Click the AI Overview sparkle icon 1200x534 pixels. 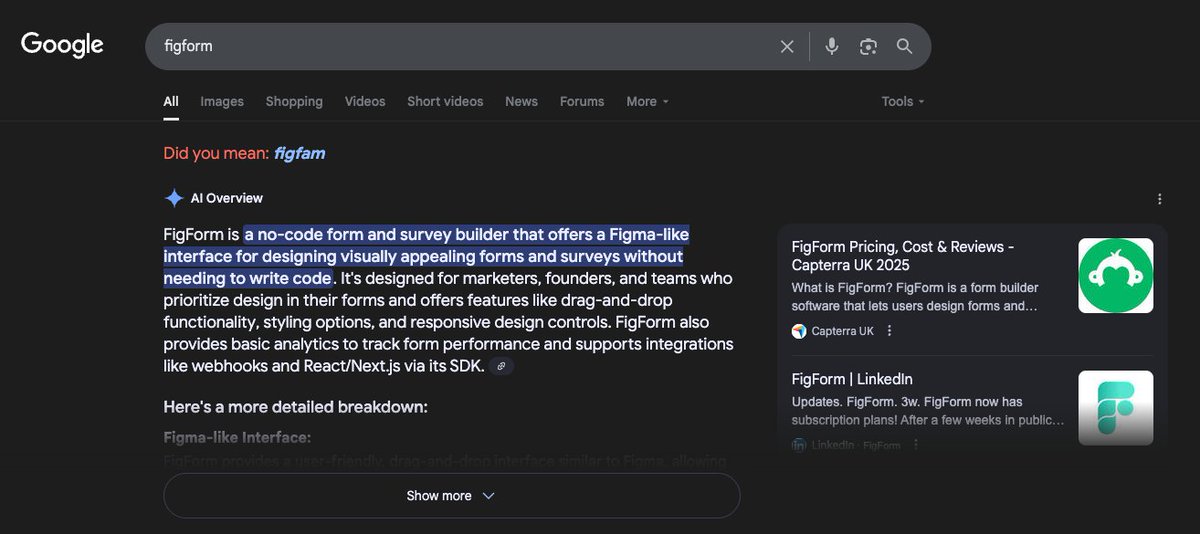[174, 198]
